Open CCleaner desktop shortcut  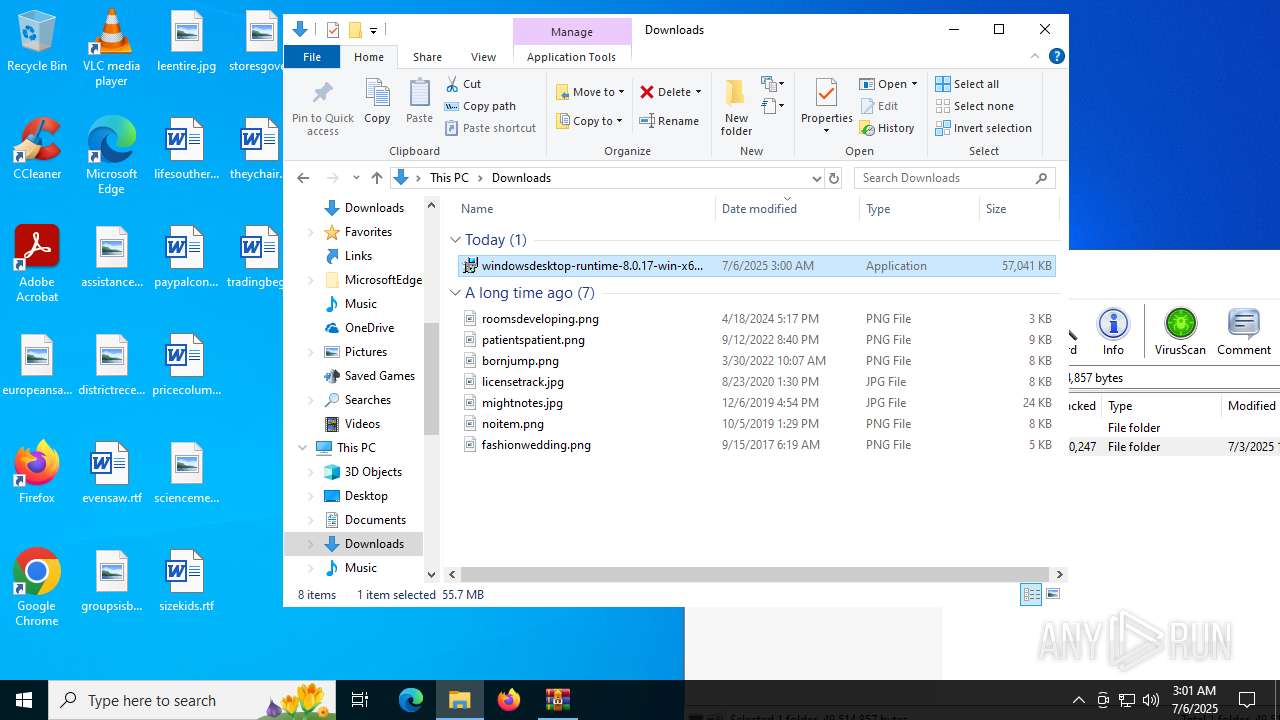[37, 149]
